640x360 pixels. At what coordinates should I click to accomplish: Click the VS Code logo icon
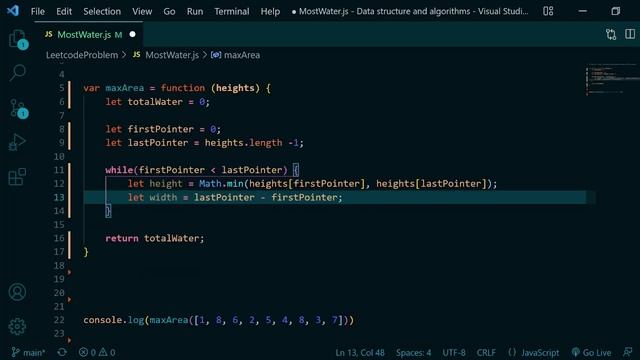tap(13, 11)
